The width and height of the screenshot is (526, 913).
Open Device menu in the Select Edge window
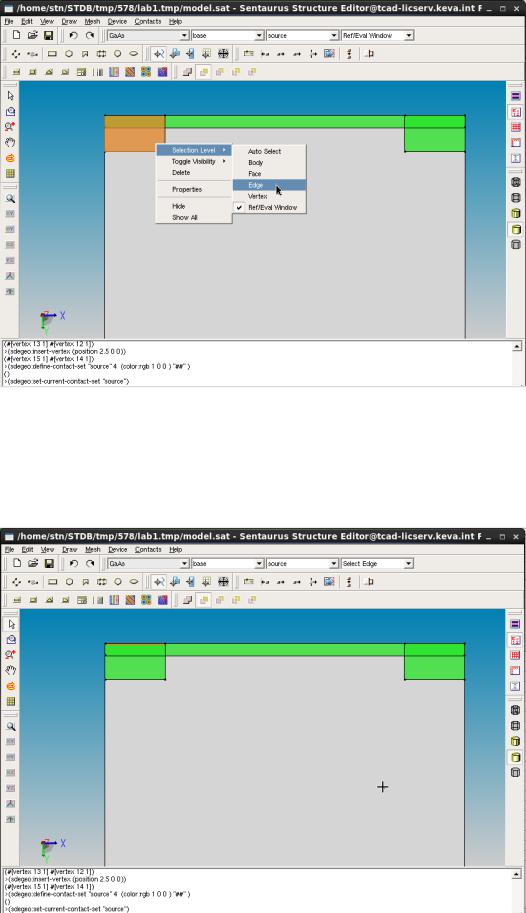117,549
